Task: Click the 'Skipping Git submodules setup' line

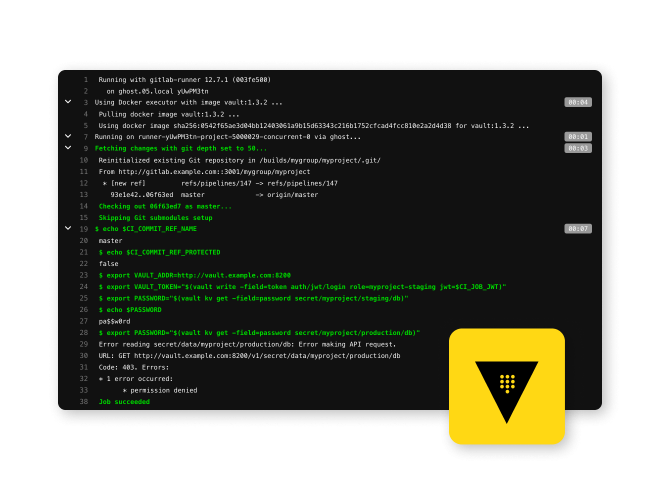Action: 155,217
